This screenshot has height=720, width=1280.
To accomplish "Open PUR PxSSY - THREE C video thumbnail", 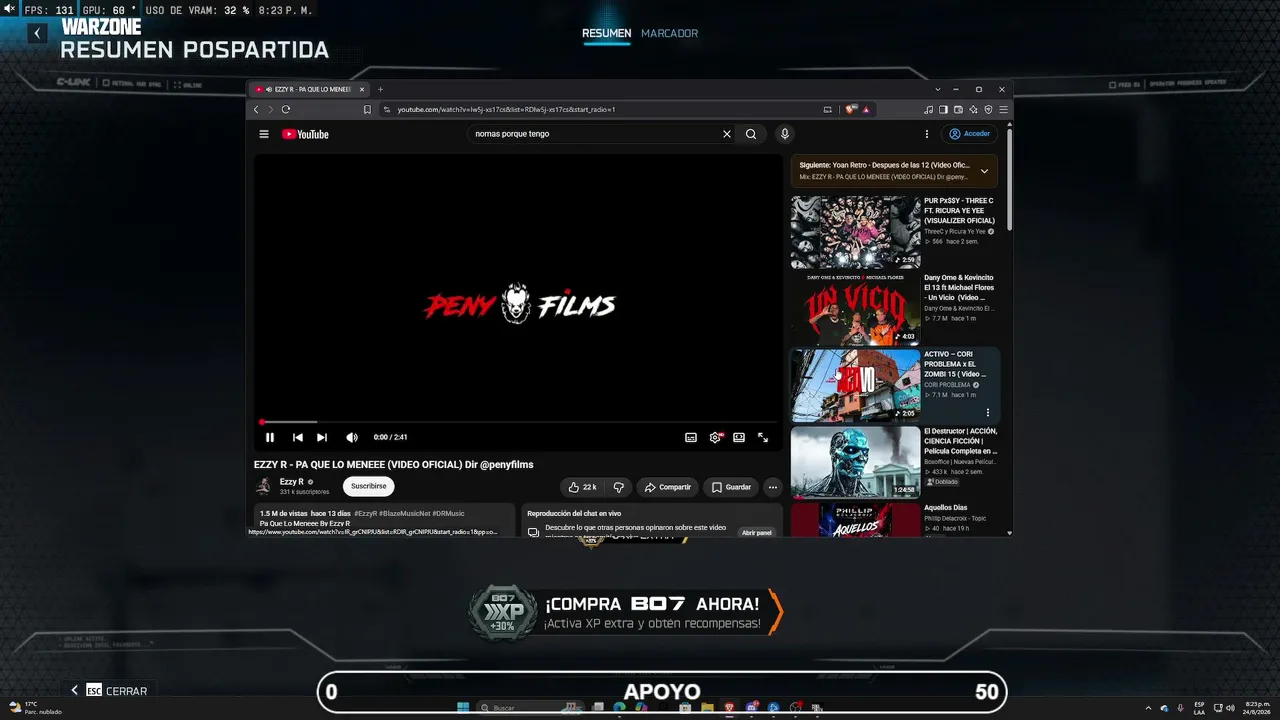I will [856, 232].
